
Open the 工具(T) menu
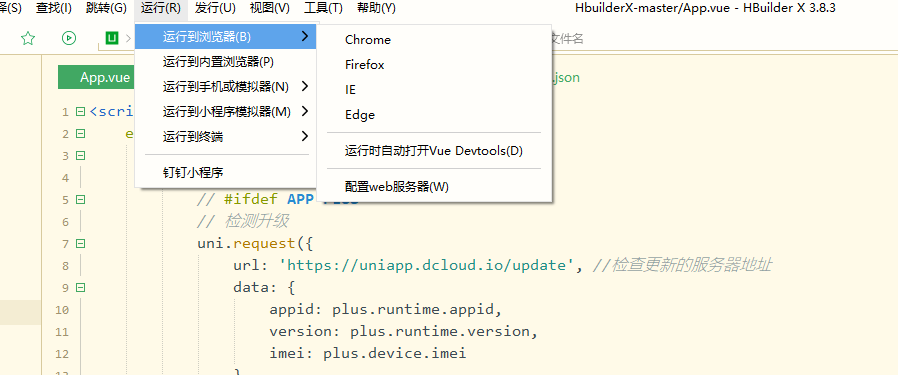323,8
